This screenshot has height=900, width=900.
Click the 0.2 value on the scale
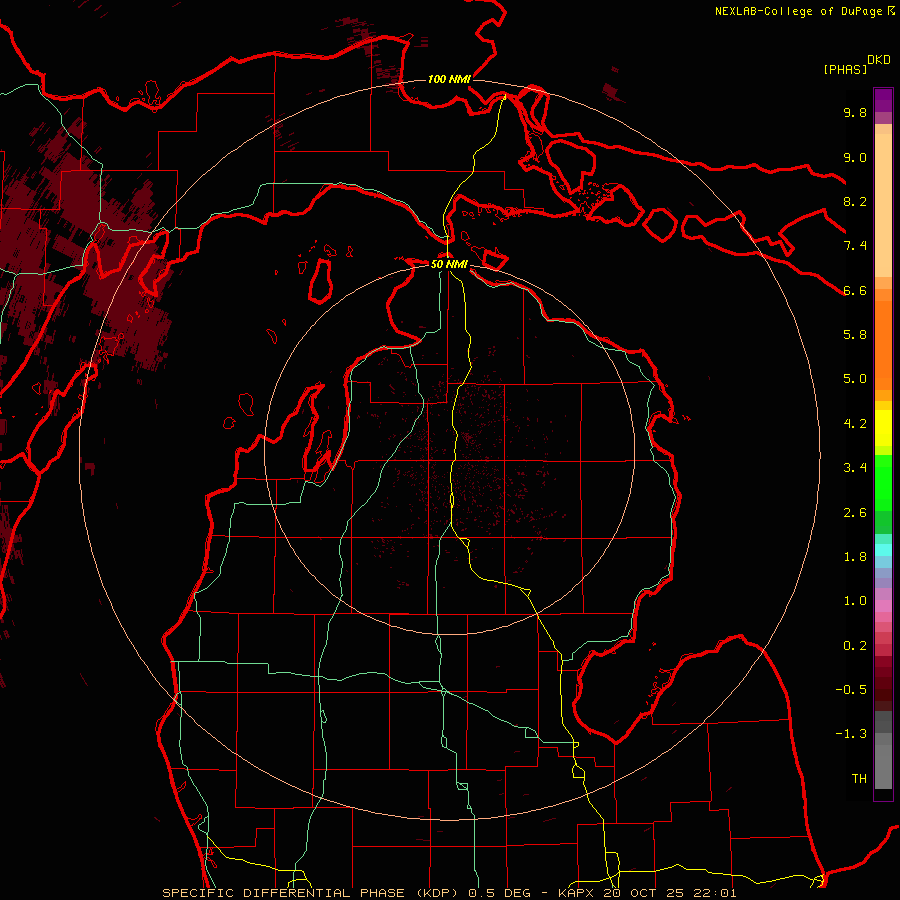point(855,646)
